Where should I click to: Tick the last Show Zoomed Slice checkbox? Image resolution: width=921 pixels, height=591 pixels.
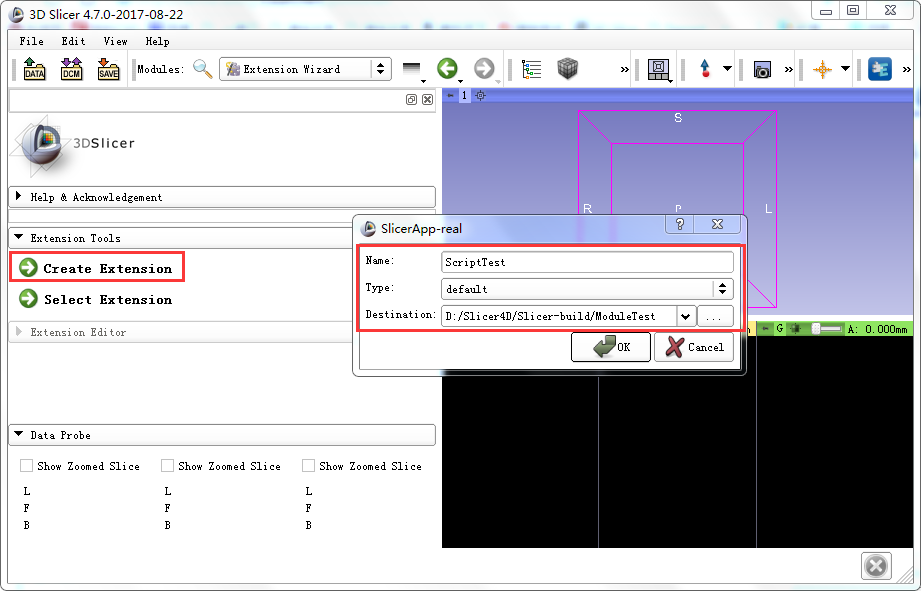click(x=308, y=466)
